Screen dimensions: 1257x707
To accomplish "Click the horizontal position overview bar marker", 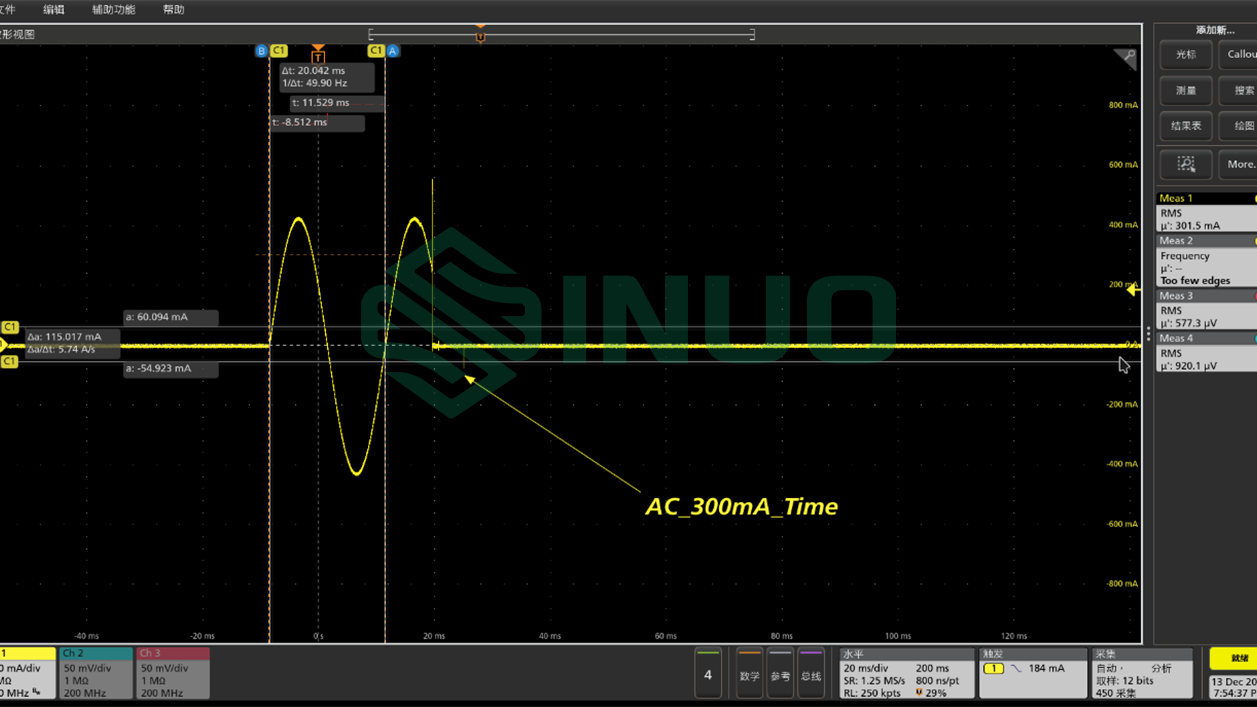I will tap(481, 35).
